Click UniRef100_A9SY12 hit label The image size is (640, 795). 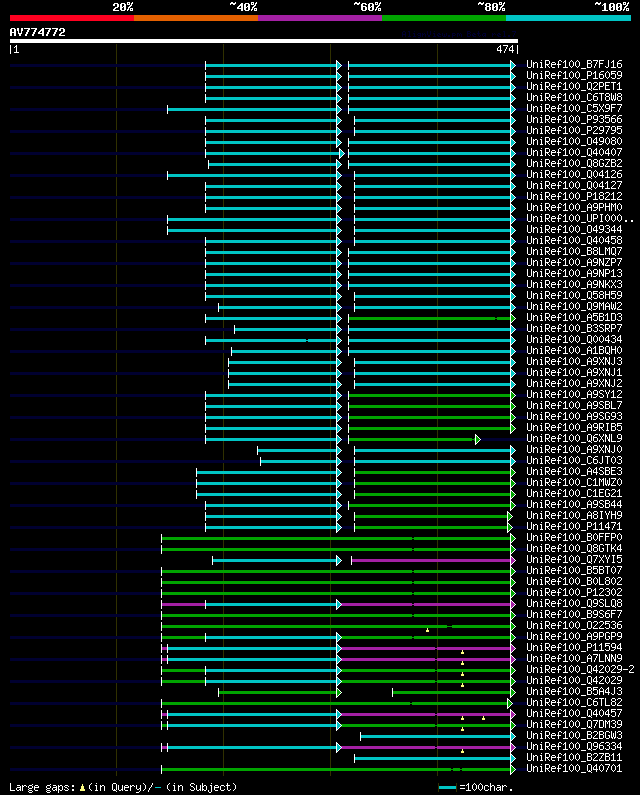574,394
